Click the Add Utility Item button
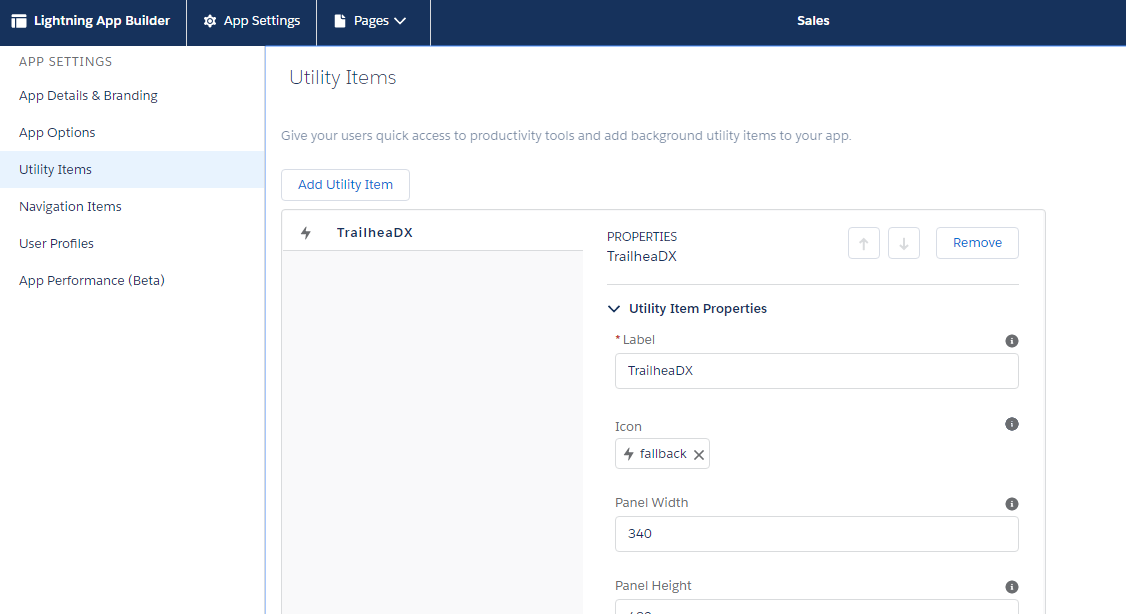 pos(345,185)
